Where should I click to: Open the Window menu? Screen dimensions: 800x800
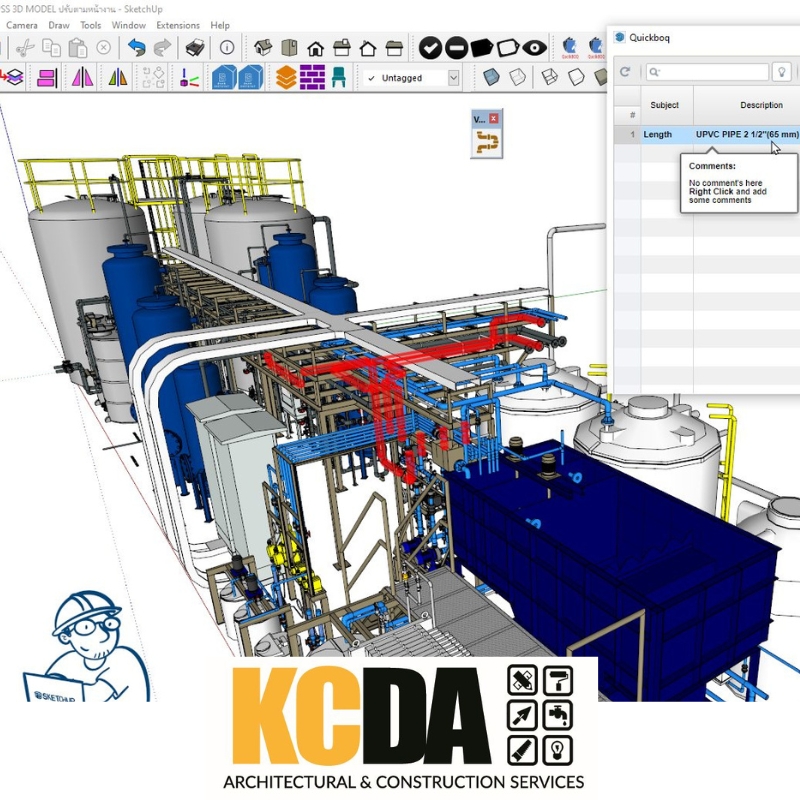tap(129, 25)
